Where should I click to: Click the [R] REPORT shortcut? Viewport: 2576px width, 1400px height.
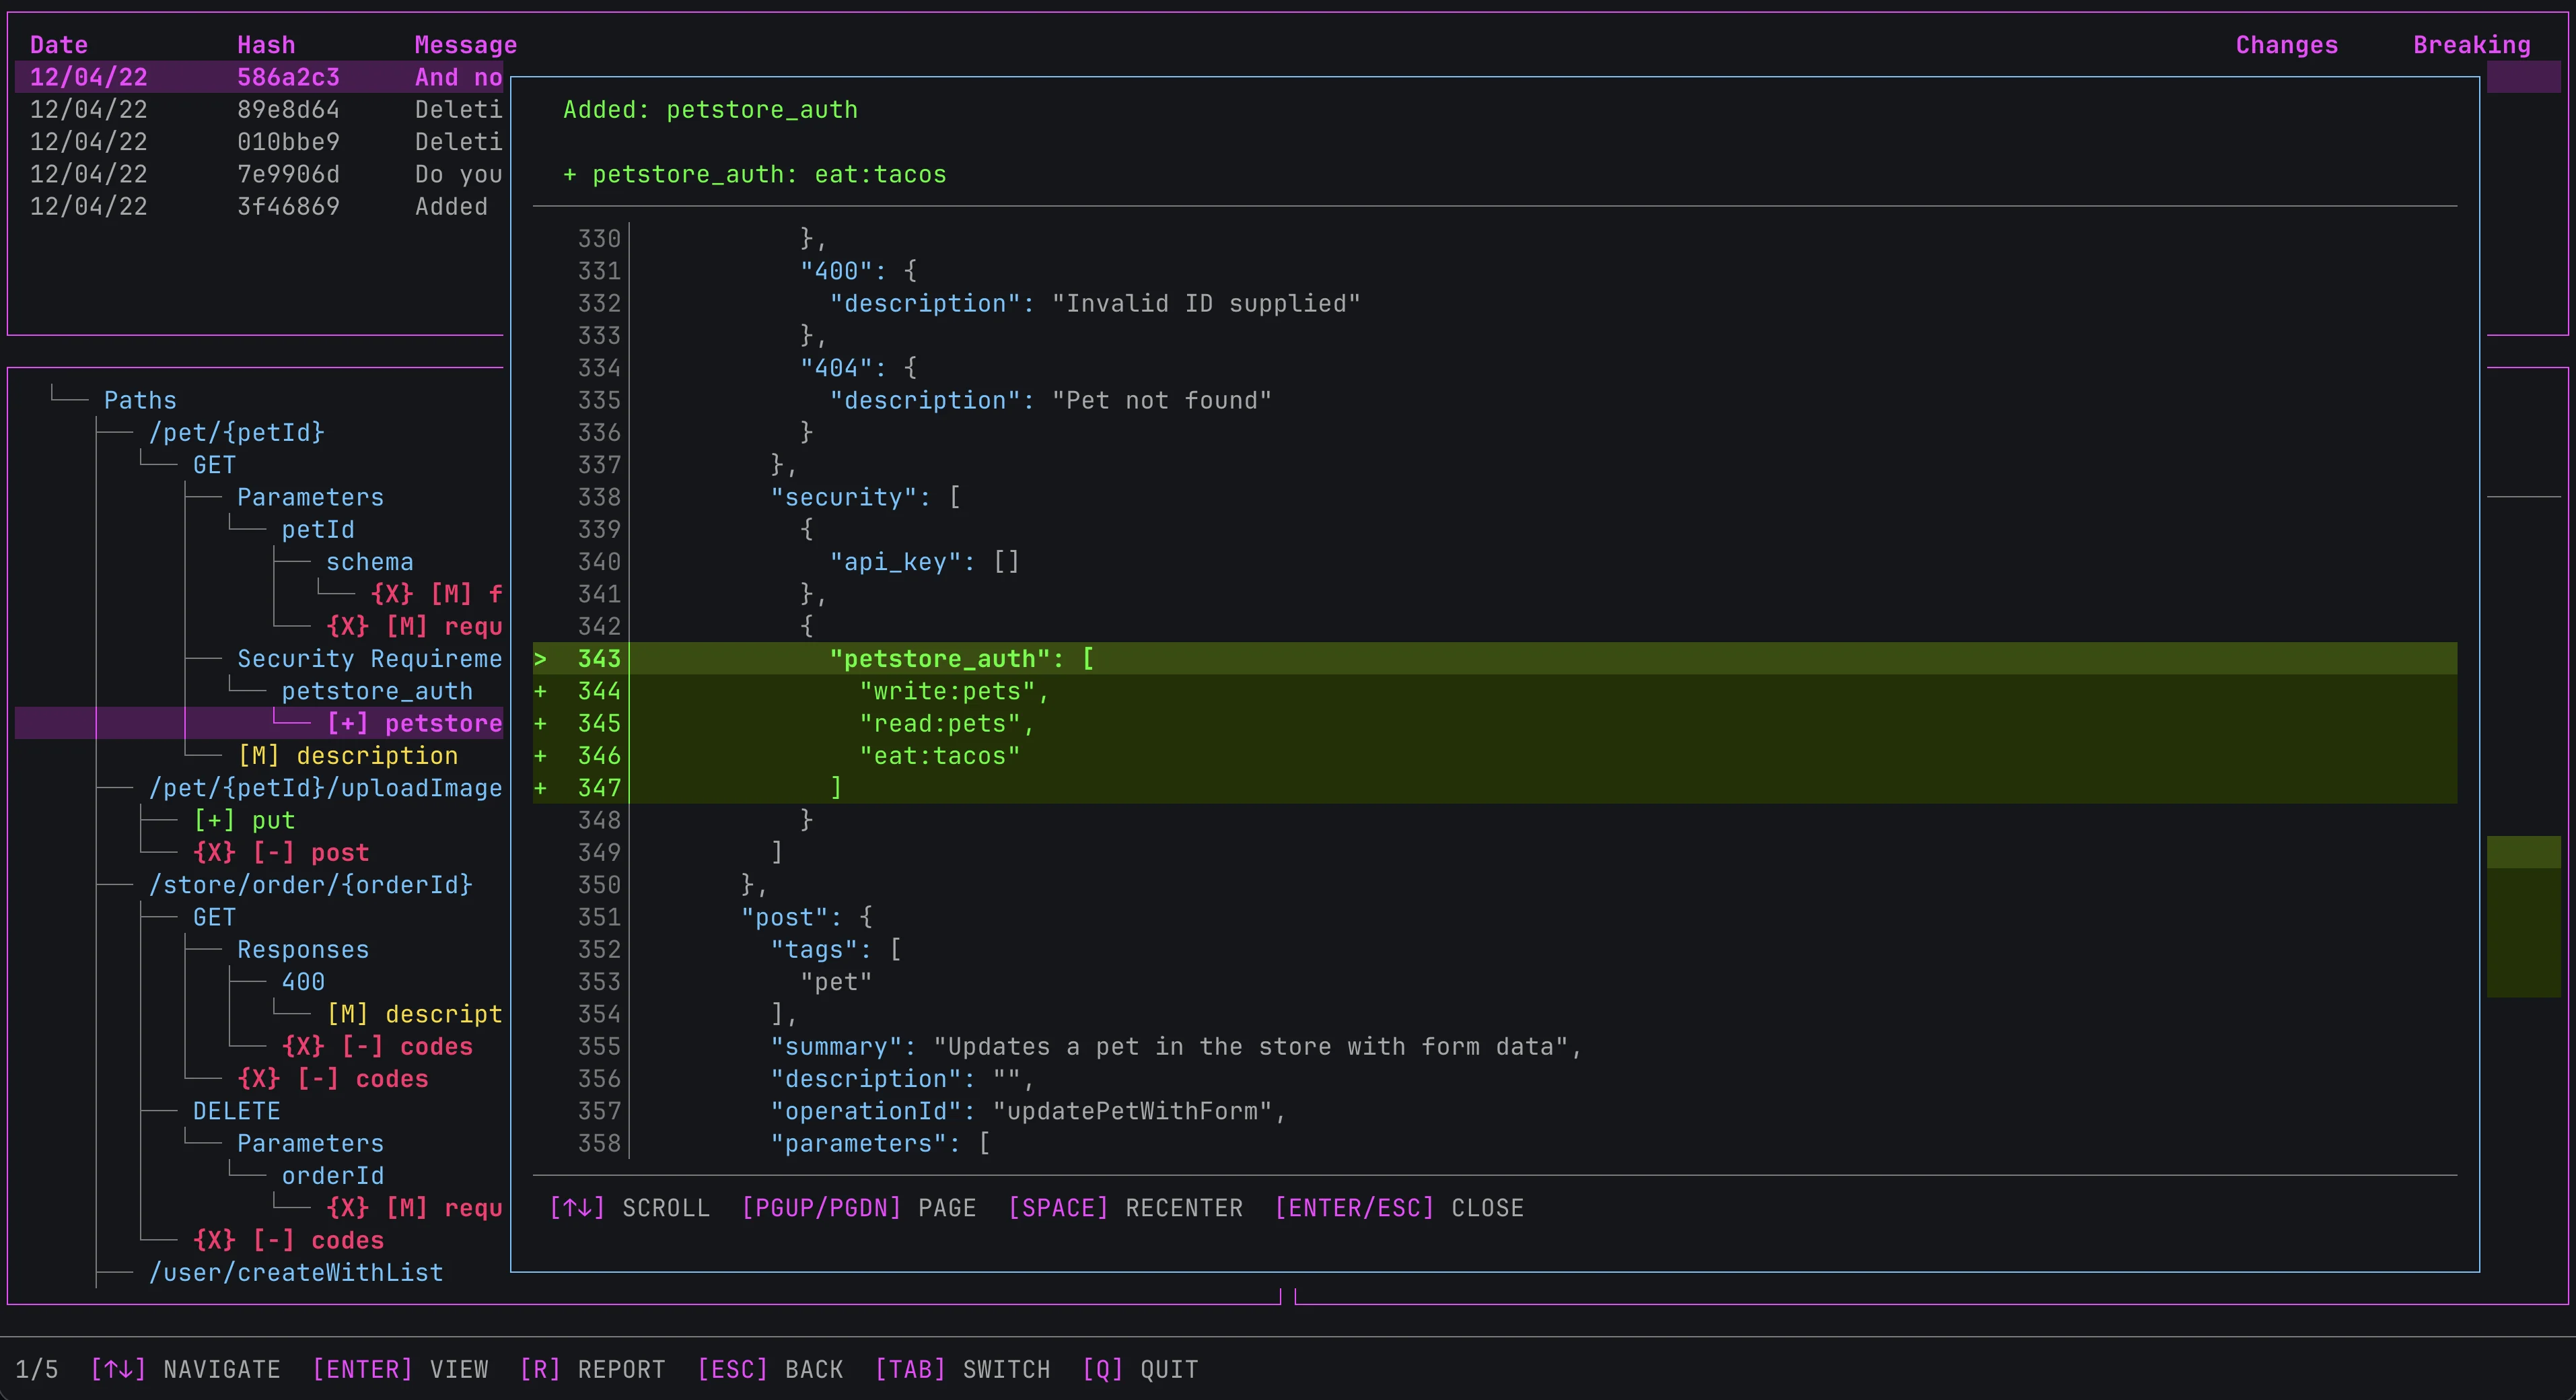(592, 1369)
